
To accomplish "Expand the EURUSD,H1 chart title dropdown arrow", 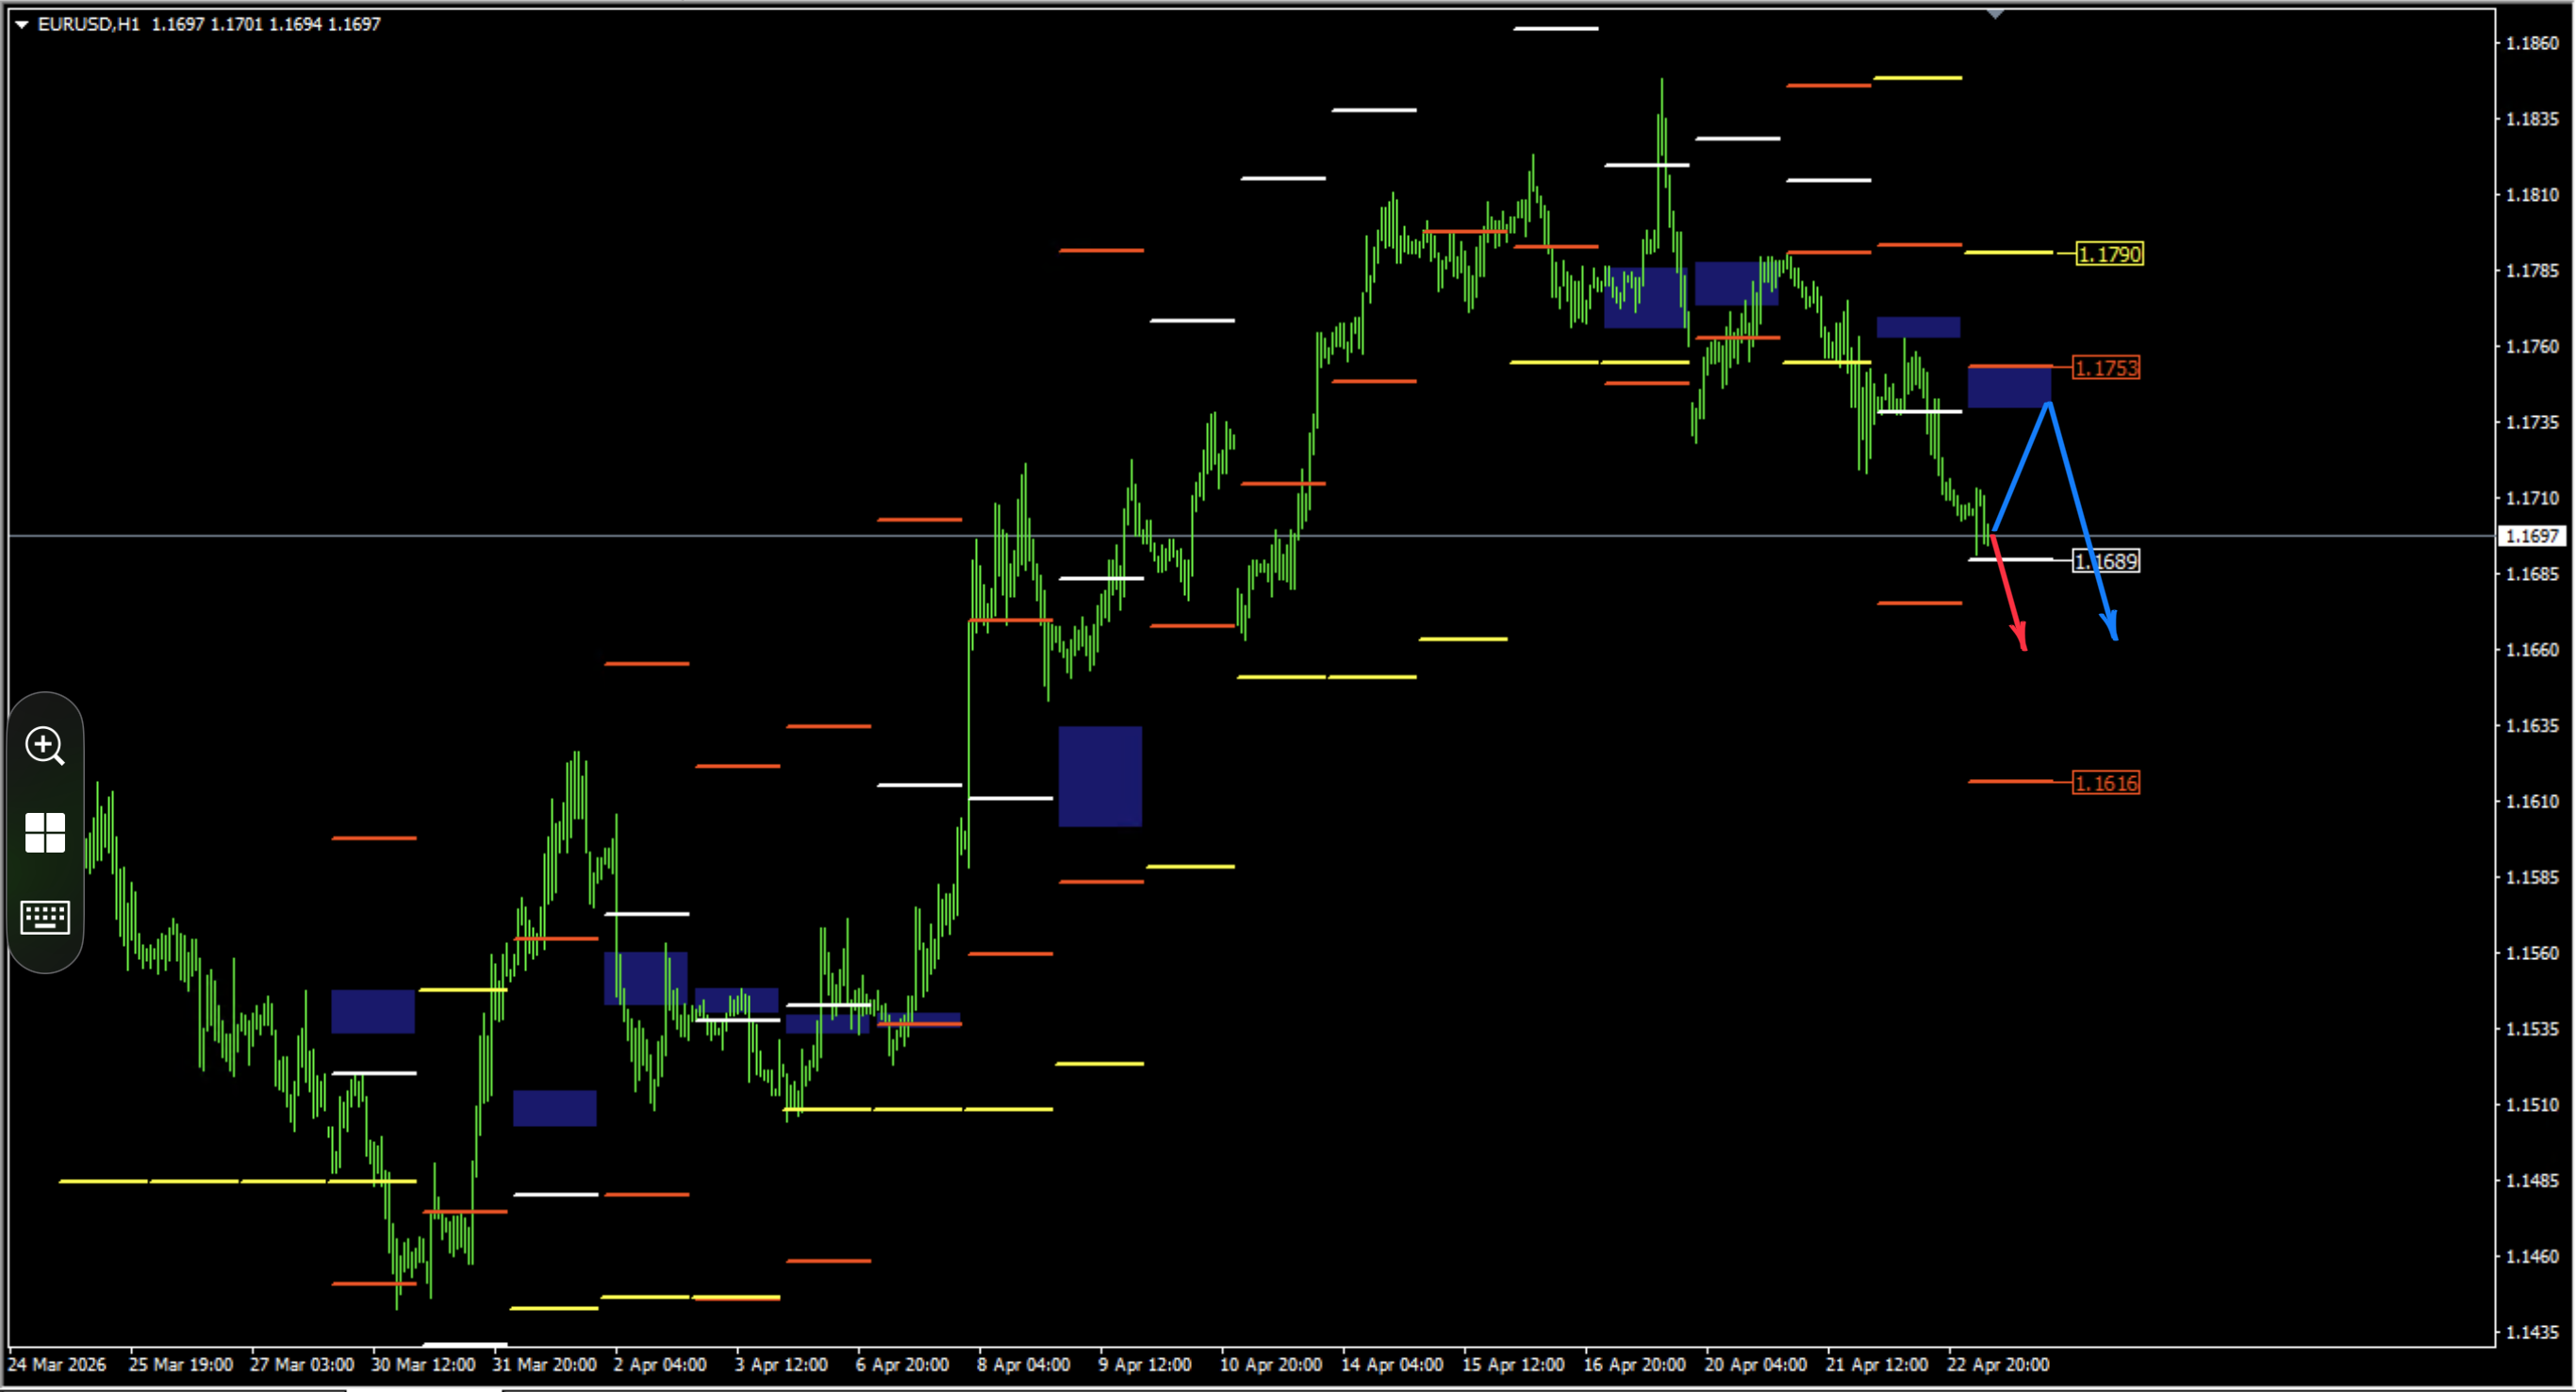I will point(21,24).
